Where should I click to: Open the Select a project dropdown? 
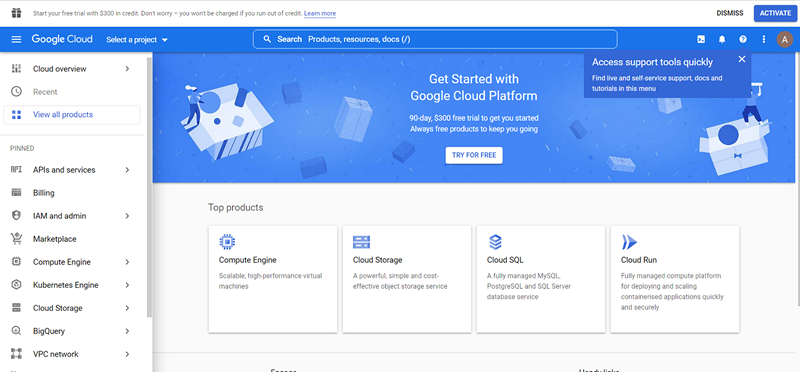137,40
